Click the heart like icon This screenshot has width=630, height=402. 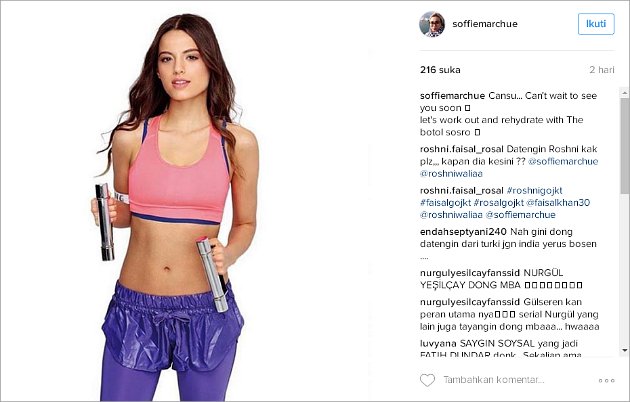pos(427,380)
